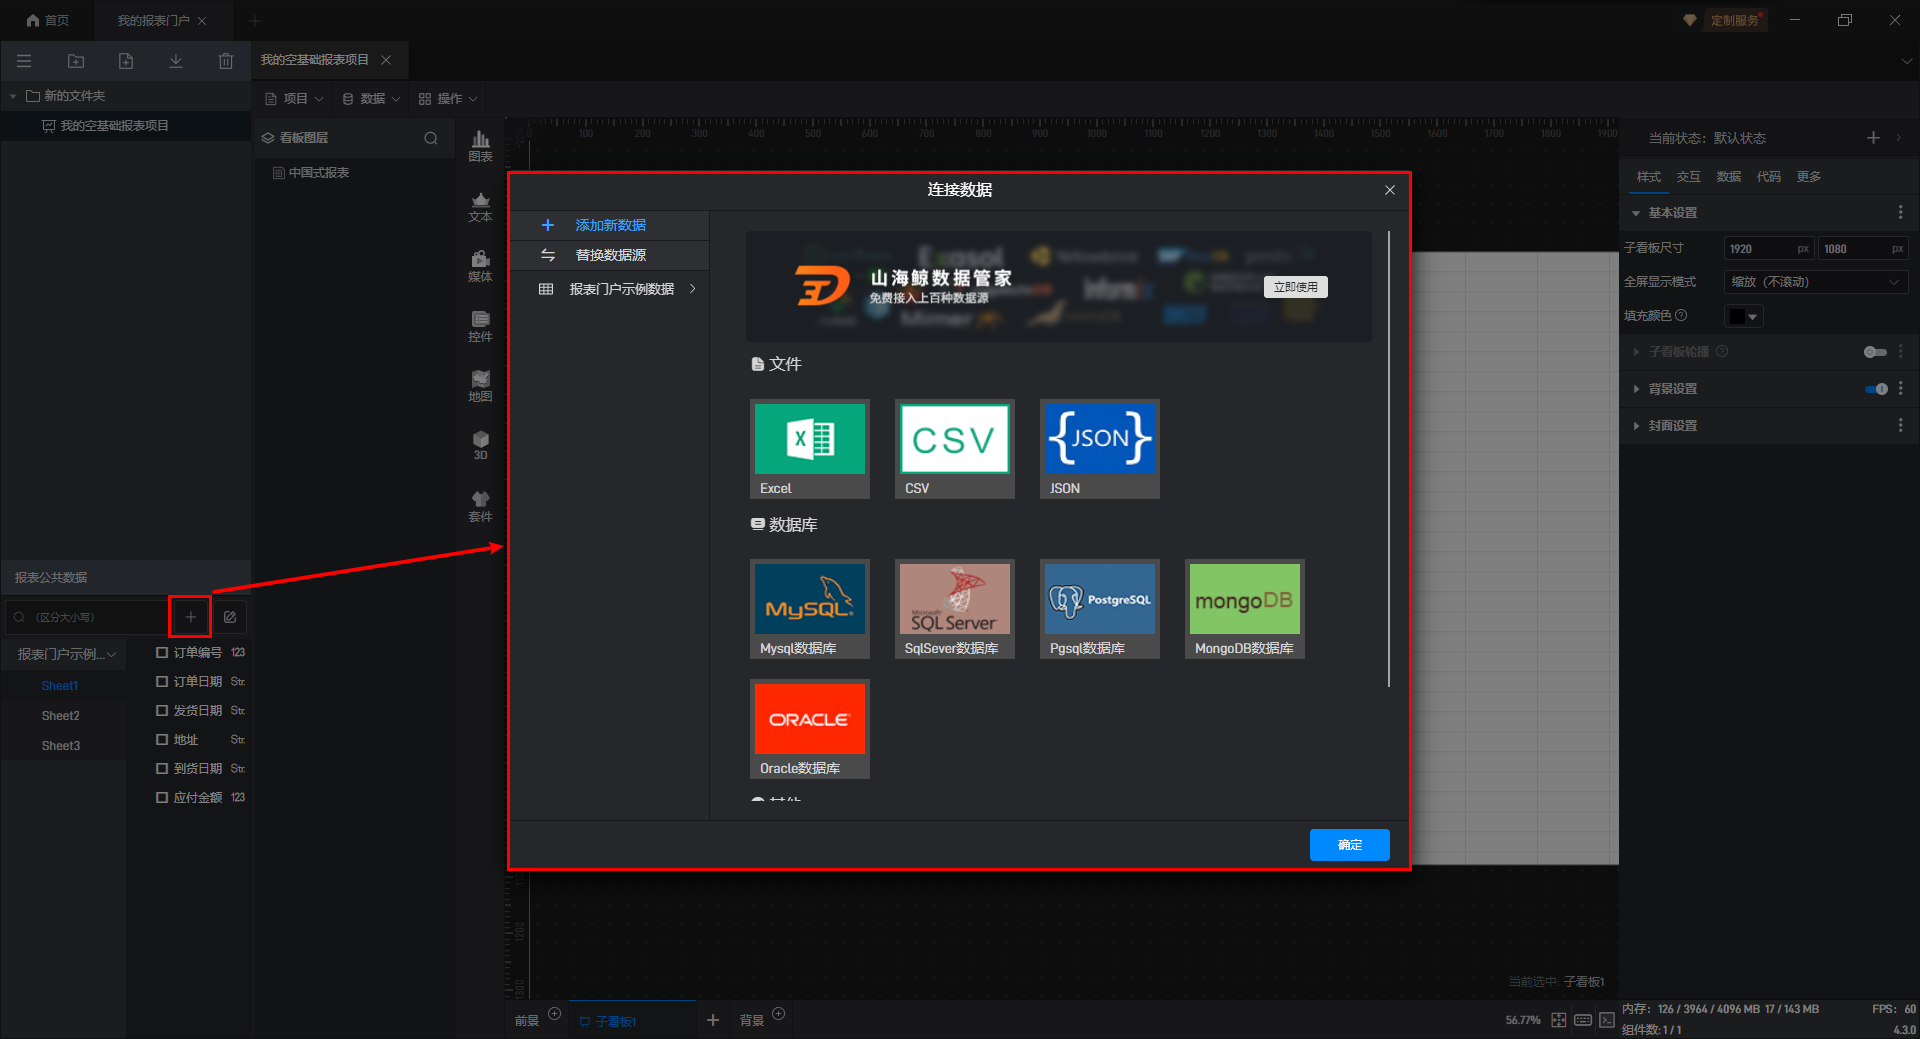Click the new file icon in top-left toolbar
This screenshot has height=1039, width=1920.
(x=126, y=61)
